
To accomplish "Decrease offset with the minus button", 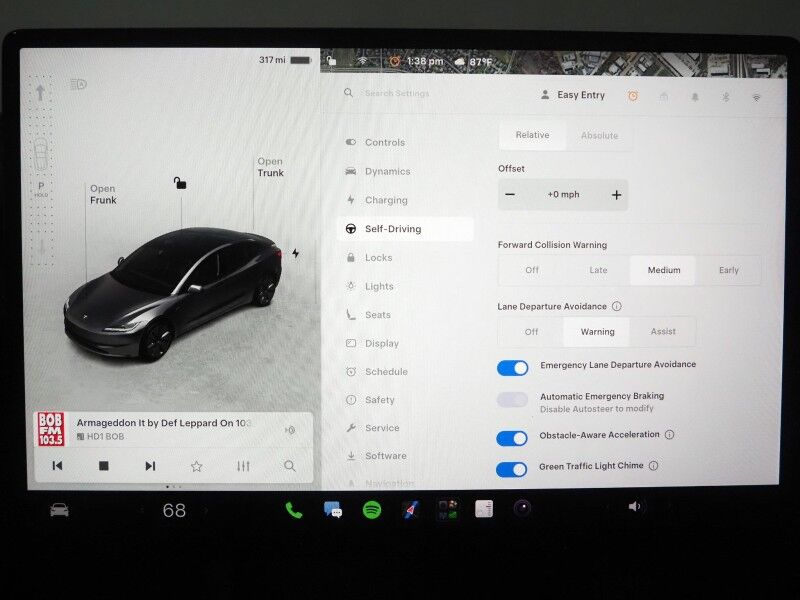I will click(x=510, y=194).
